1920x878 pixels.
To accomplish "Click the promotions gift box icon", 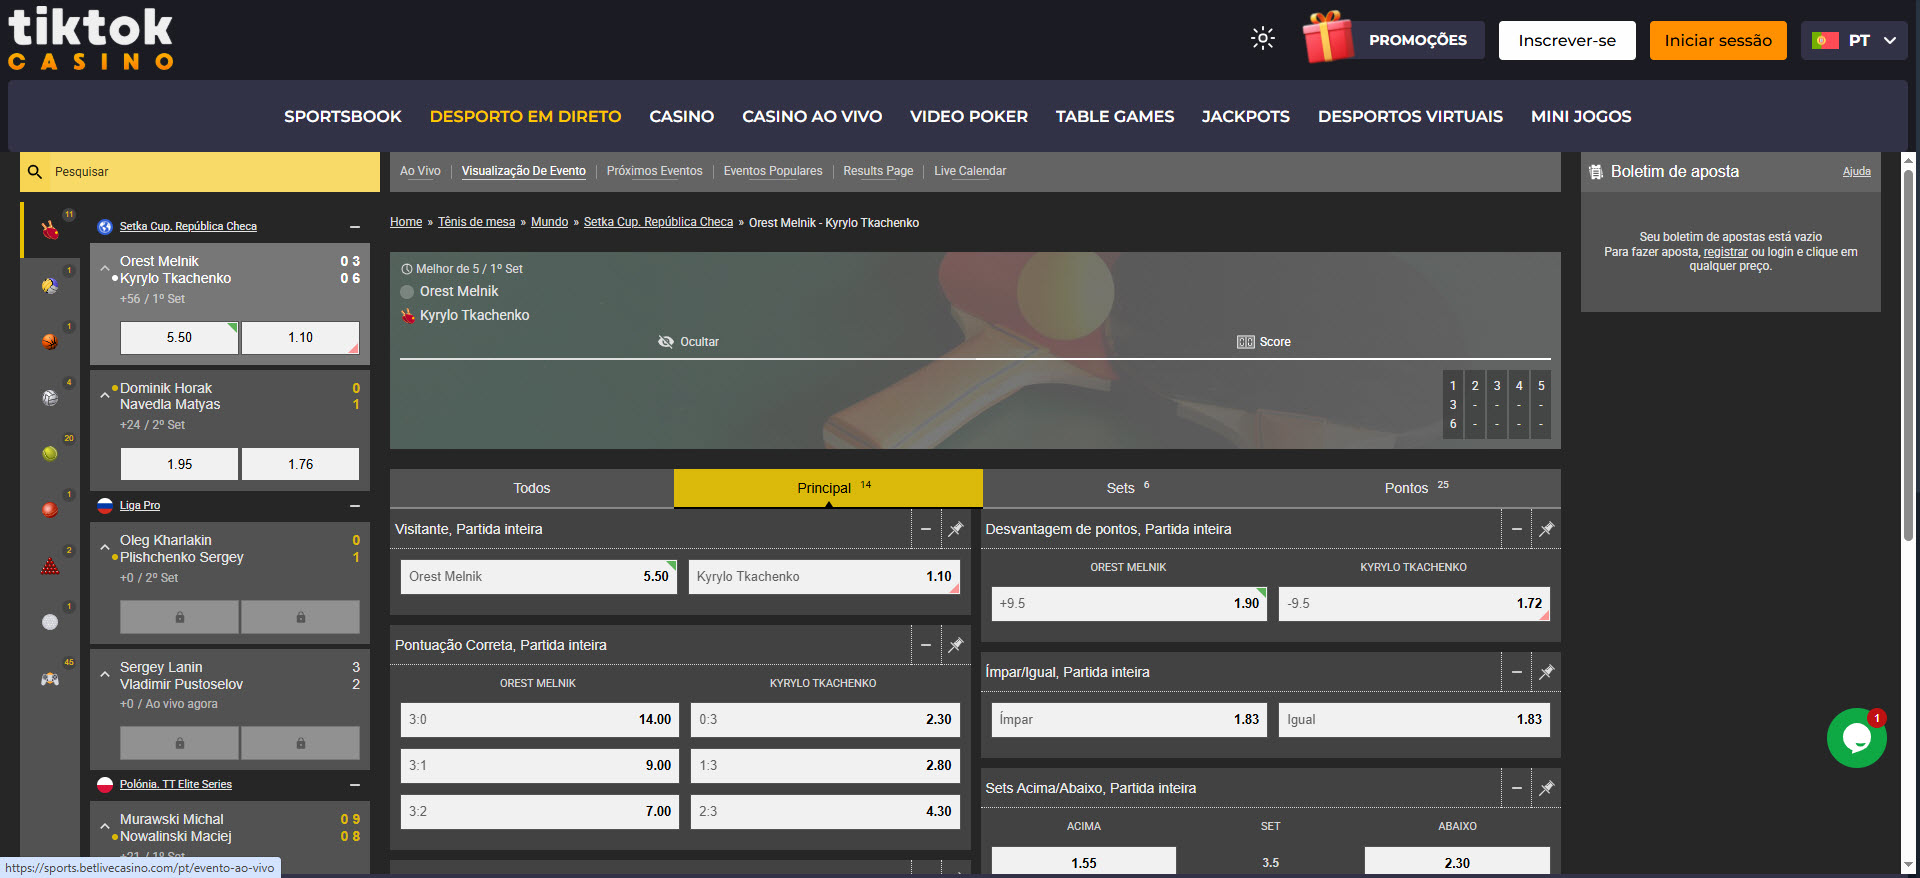I will pos(1327,39).
